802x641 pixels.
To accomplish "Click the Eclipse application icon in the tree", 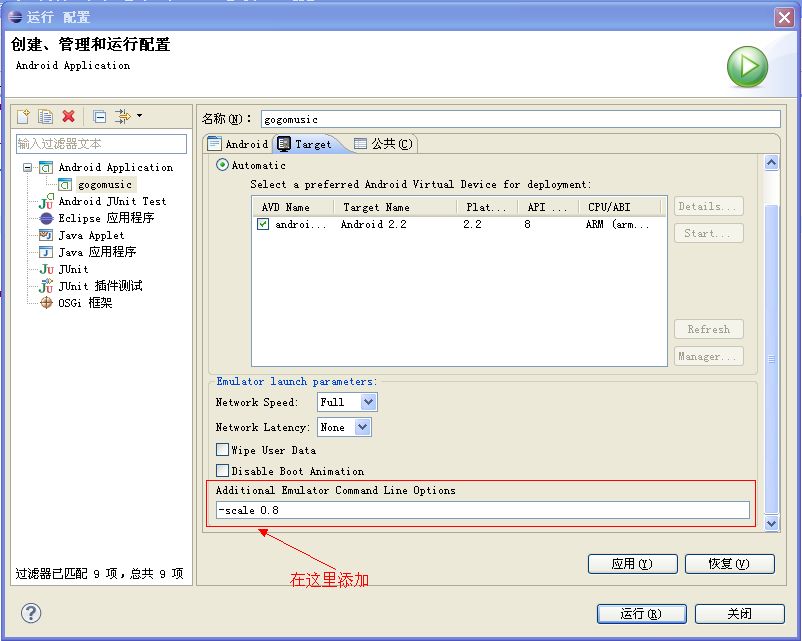I will tap(46, 218).
